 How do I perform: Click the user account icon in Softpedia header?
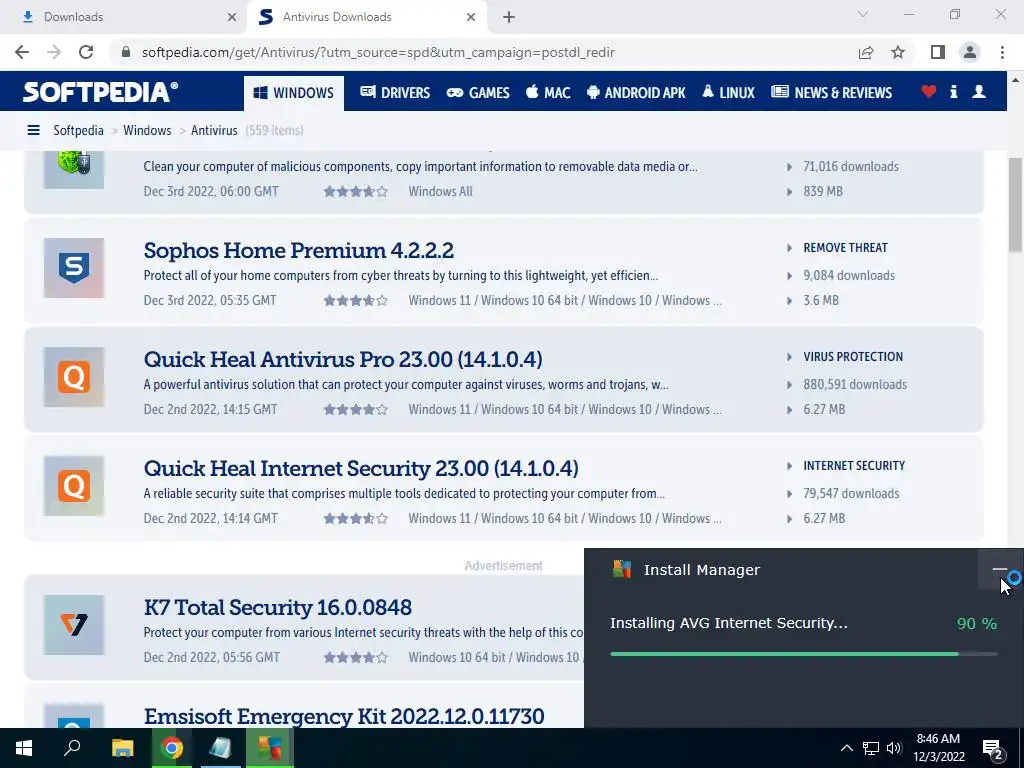(x=979, y=92)
